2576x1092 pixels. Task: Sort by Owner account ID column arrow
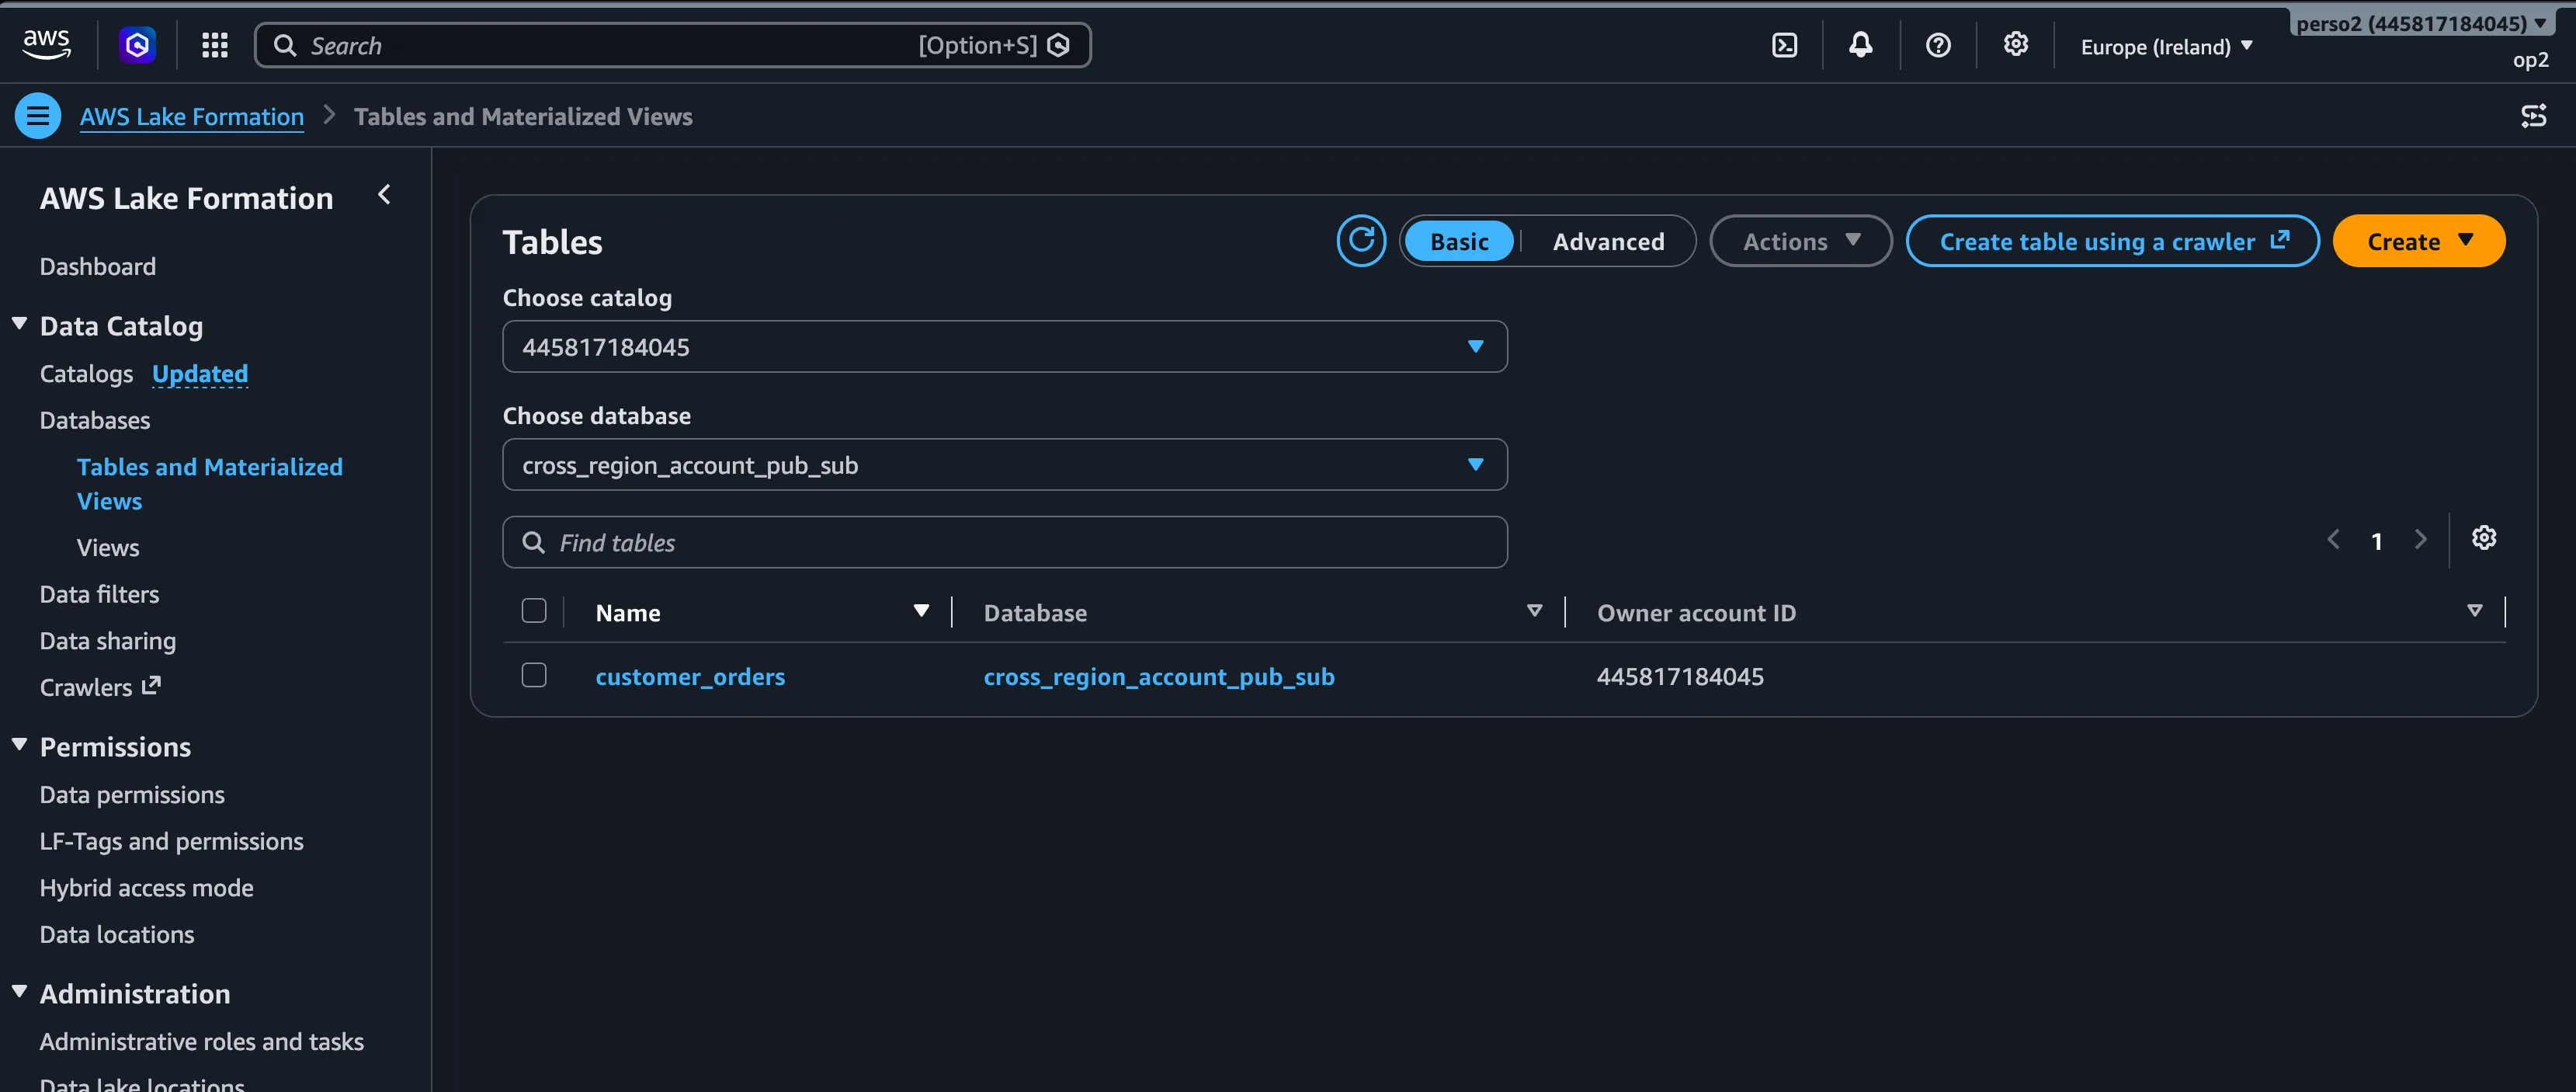tap(2474, 611)
